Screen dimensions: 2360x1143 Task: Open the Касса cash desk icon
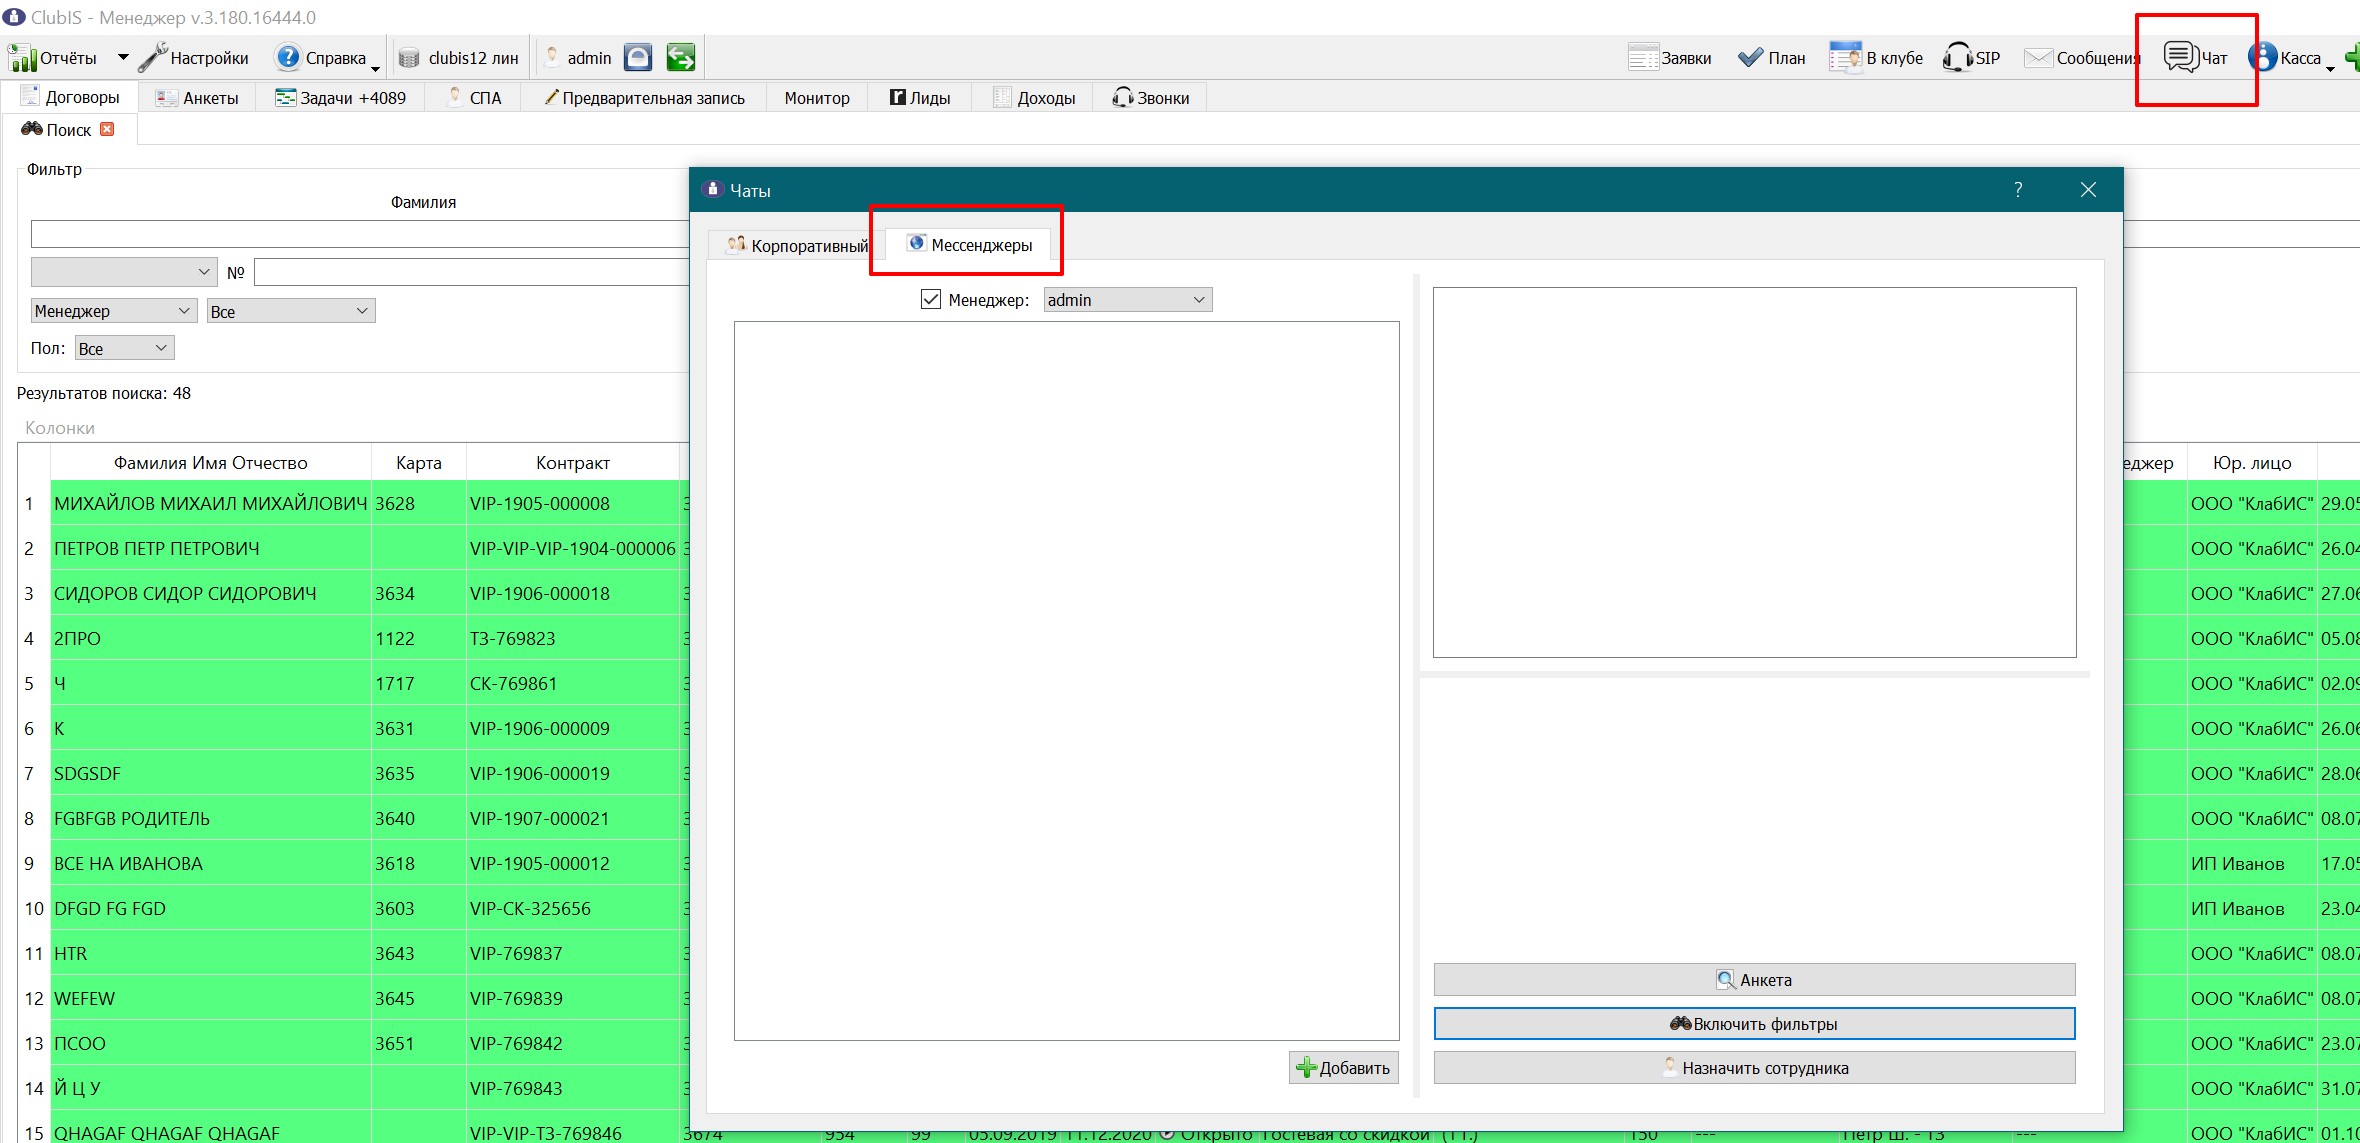pyautogui.click(x=2262, y=57)
